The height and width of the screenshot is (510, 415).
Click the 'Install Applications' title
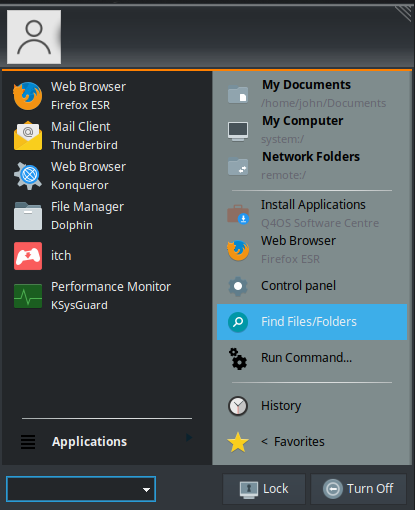click(313, 205)
